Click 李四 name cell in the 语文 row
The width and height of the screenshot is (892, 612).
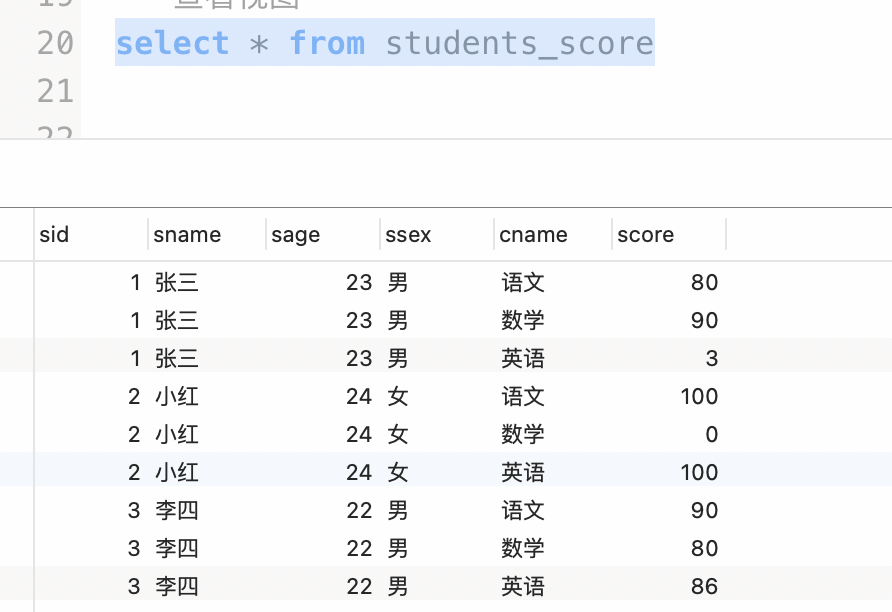[177, 510]
